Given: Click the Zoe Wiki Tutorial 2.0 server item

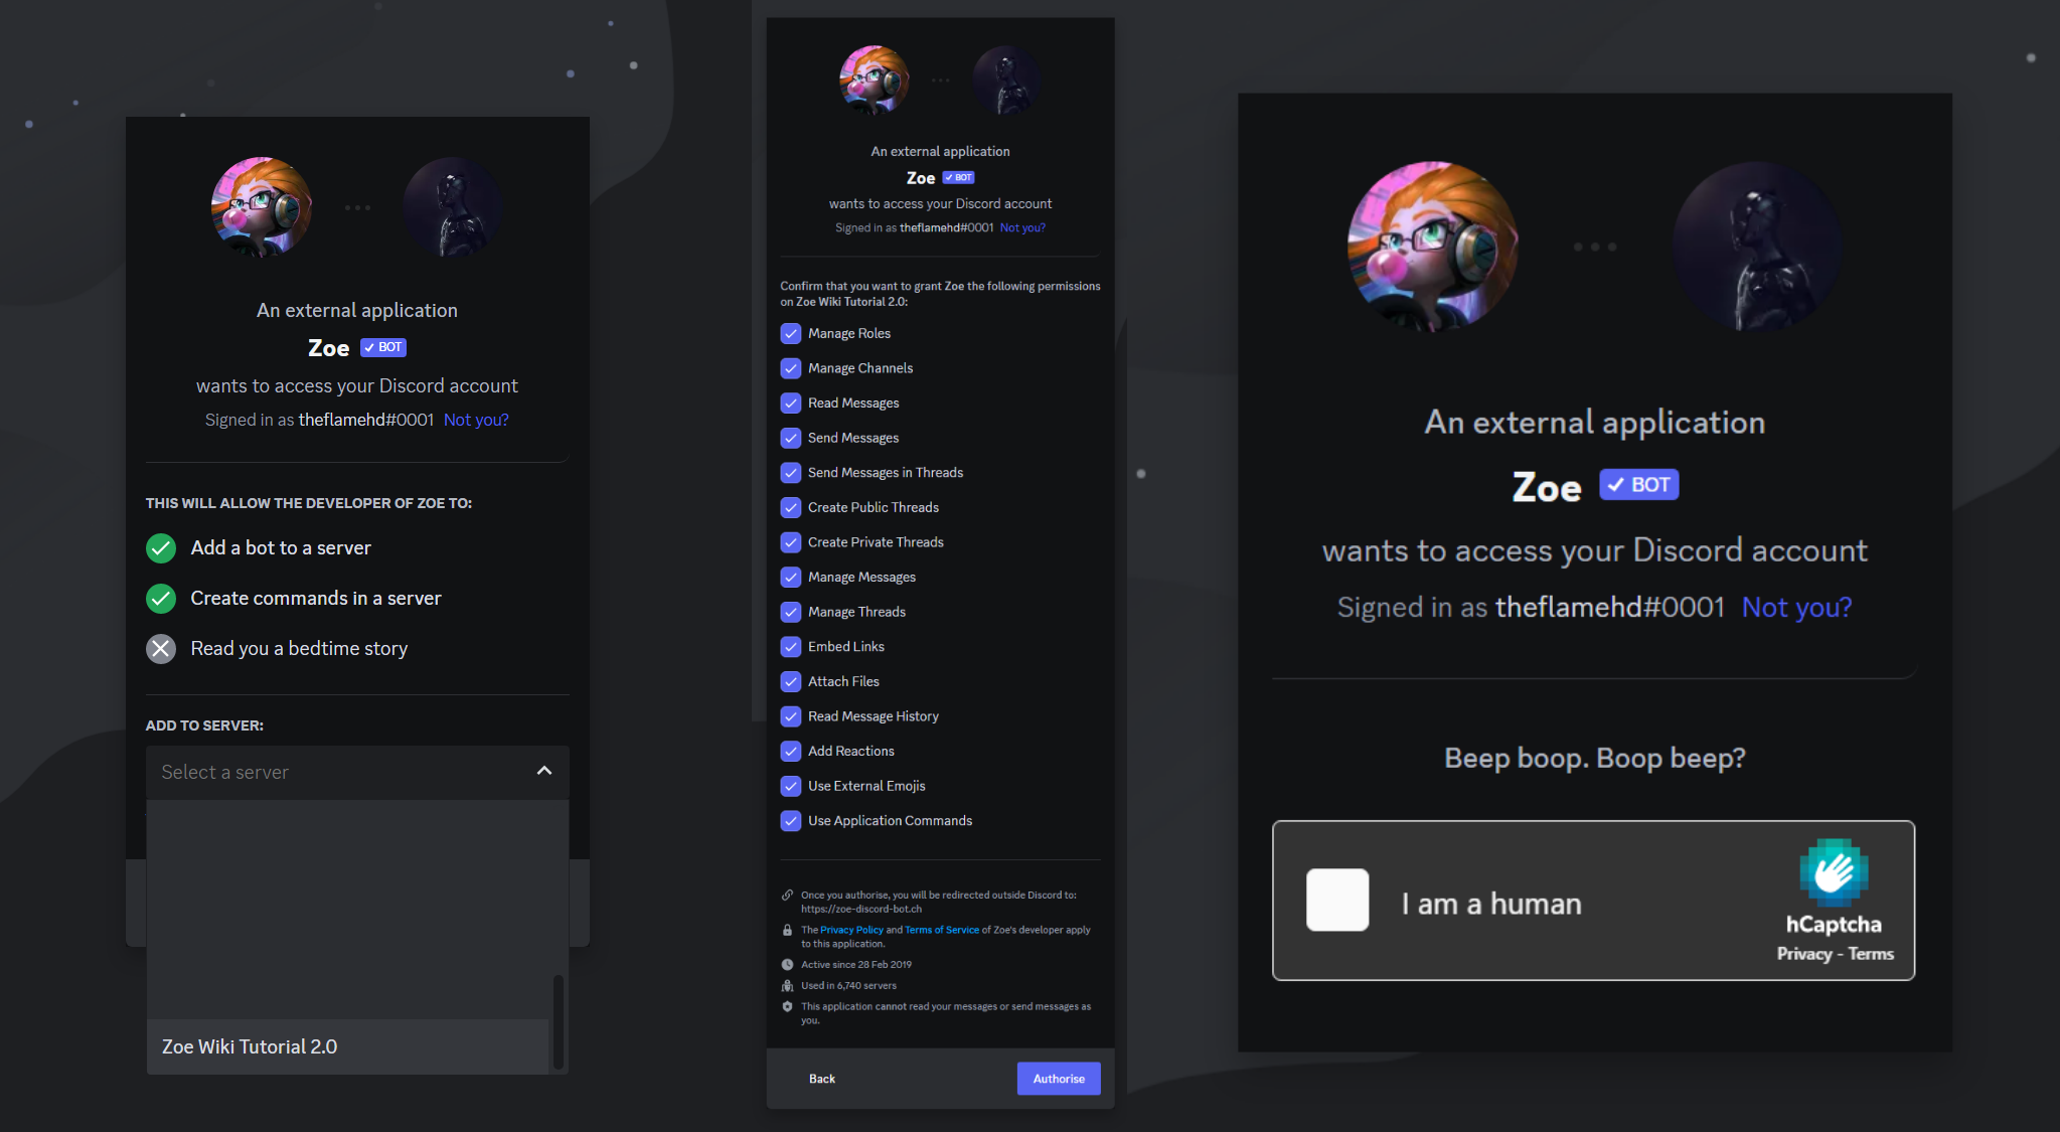Looking at the screenshot, I should [x=353, y=1044].
